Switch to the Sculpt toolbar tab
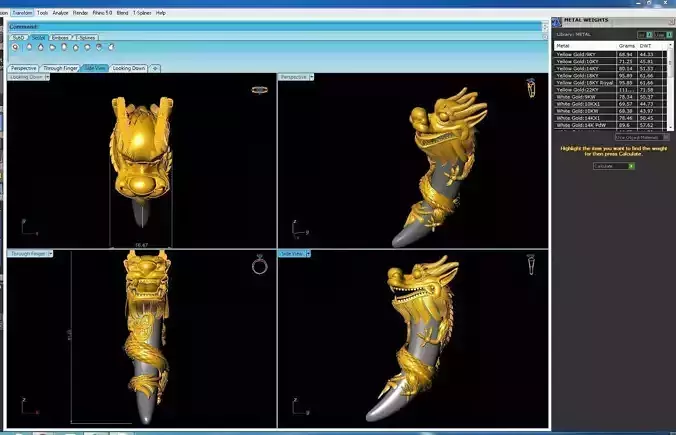This screenshot has width=676, height=435. pos(38,38)
